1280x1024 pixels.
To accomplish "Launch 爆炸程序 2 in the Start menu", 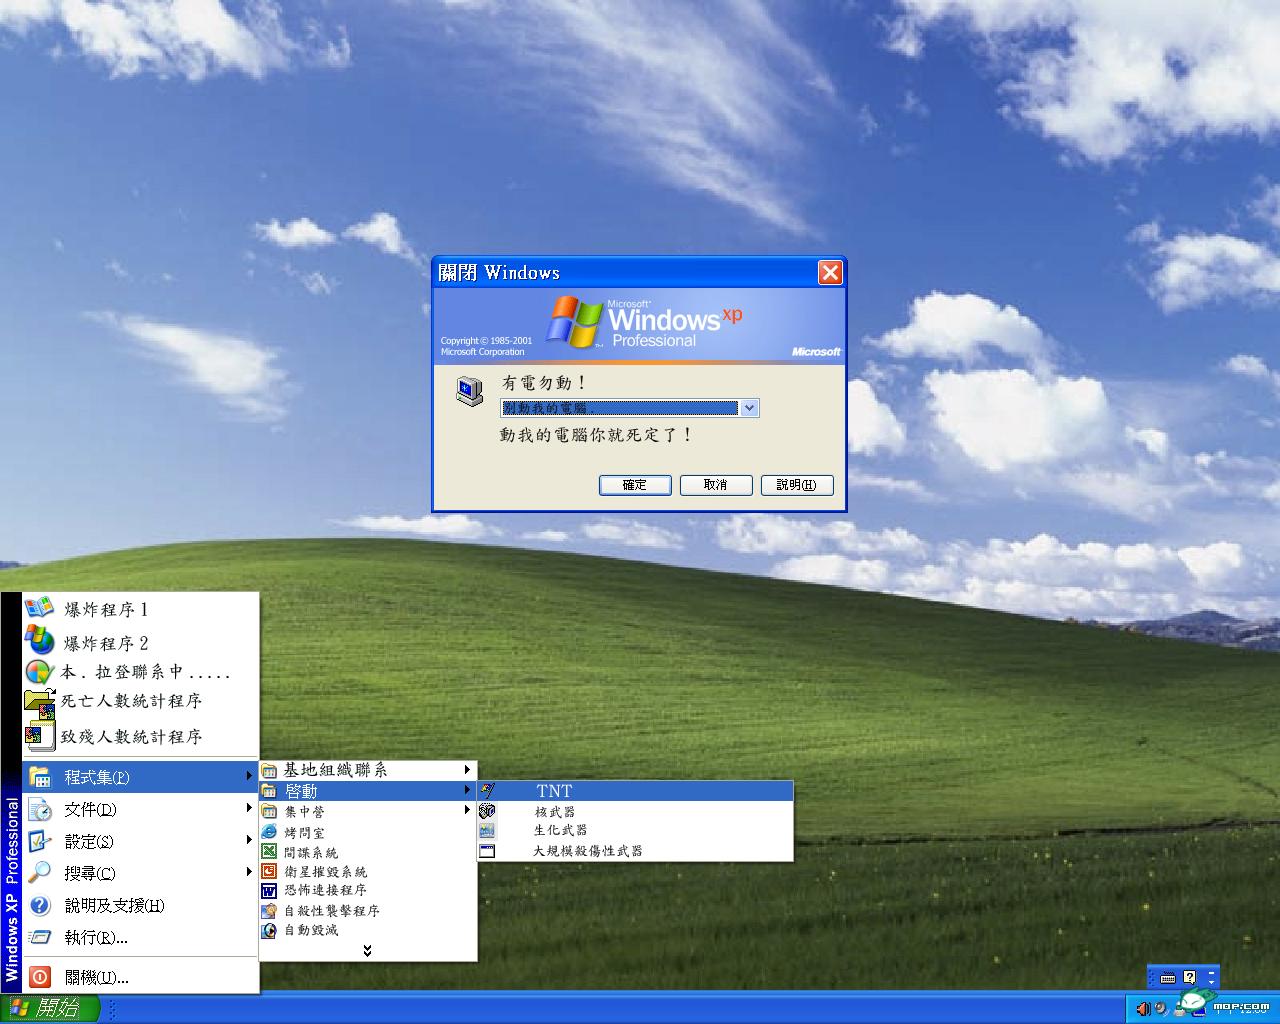I will tap(141, 642).
